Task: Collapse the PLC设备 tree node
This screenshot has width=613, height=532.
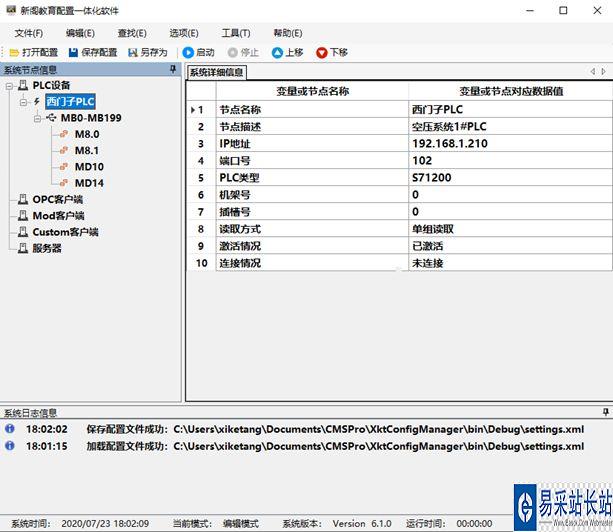Action: click(9, 86)
